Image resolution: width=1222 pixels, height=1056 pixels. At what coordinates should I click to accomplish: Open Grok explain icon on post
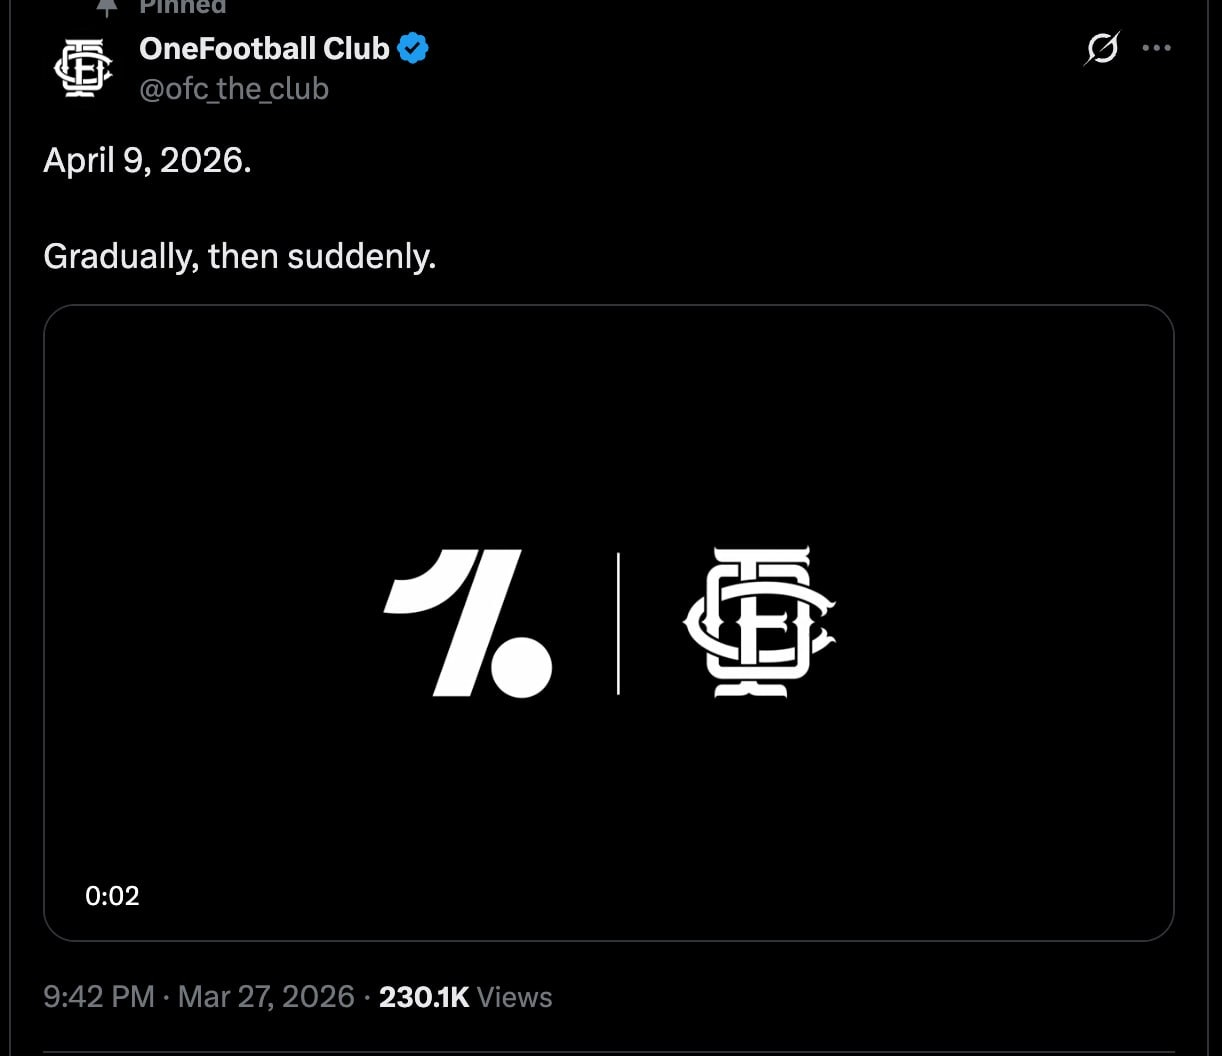[x=1101, y=48]
